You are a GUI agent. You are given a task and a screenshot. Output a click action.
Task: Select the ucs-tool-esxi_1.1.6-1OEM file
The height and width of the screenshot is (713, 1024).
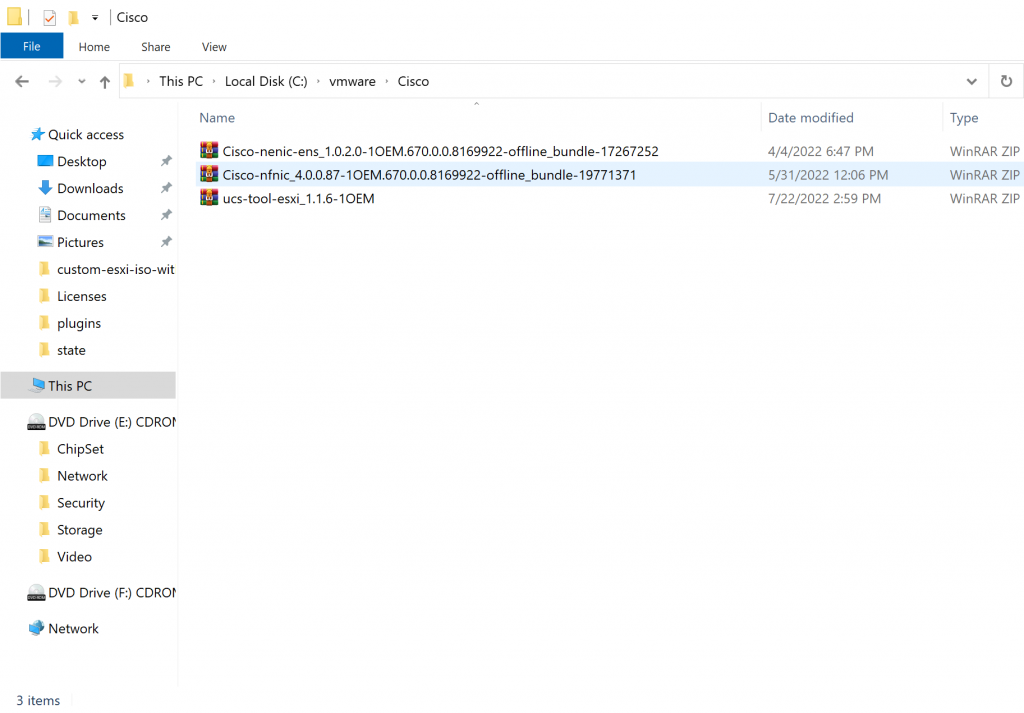298,198
